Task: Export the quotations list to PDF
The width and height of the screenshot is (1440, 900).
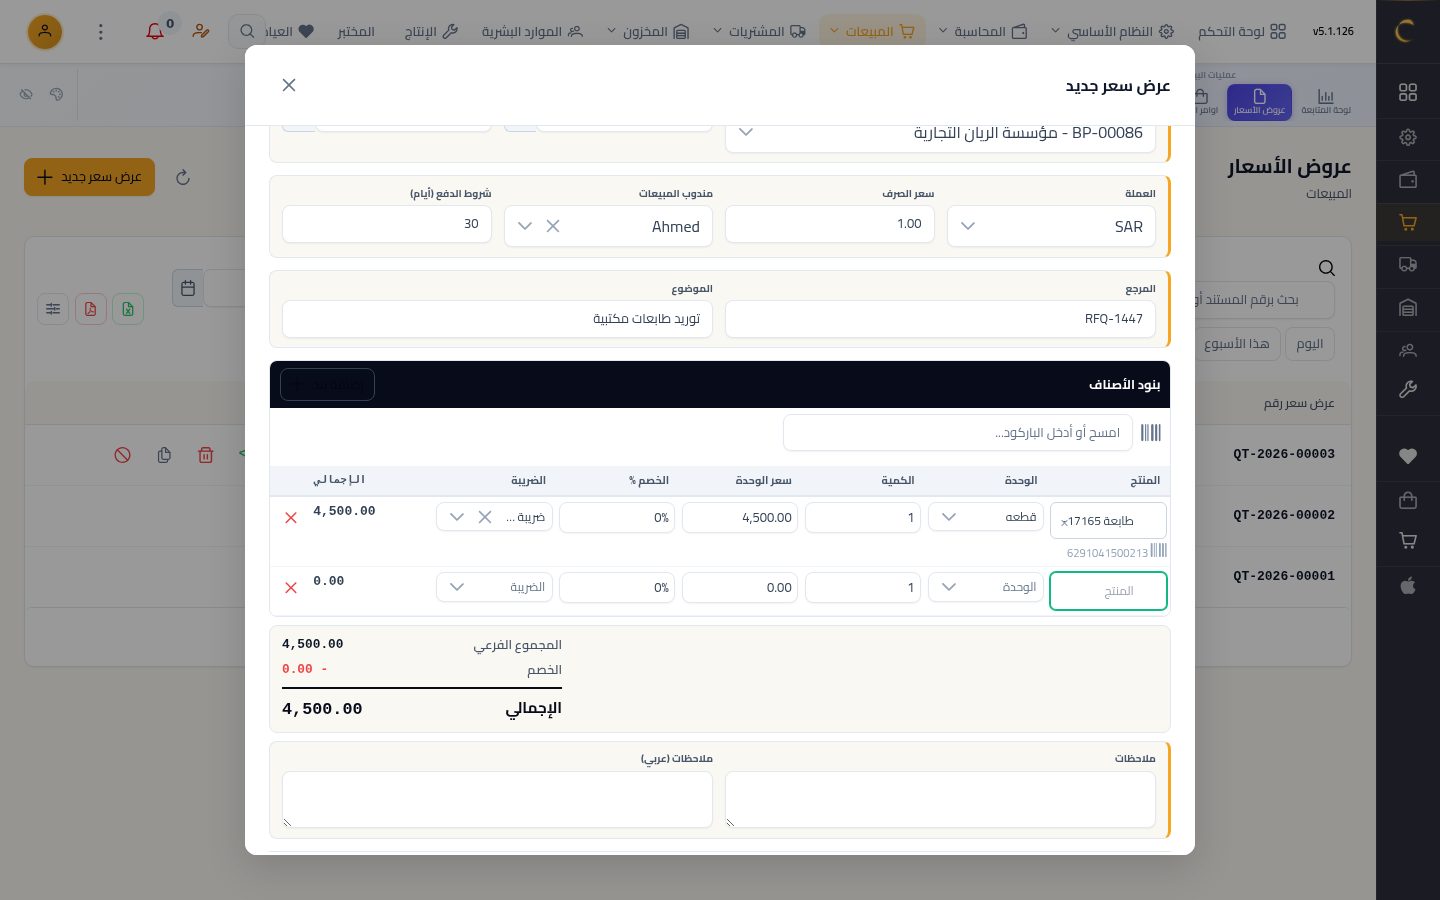Action: pos(90,309)
